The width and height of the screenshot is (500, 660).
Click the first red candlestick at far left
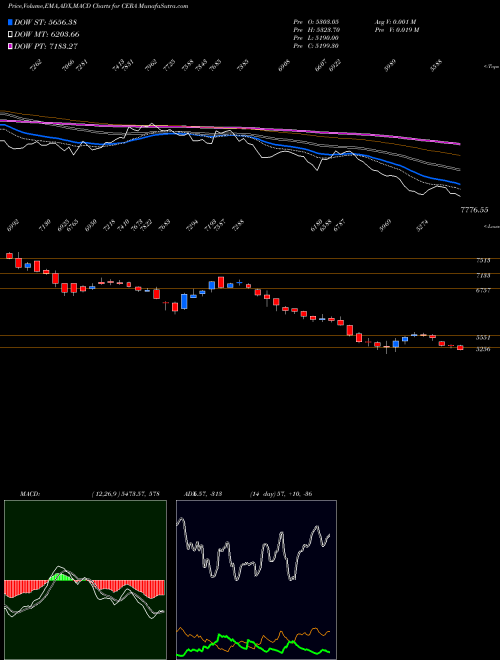tap(9, 255)
